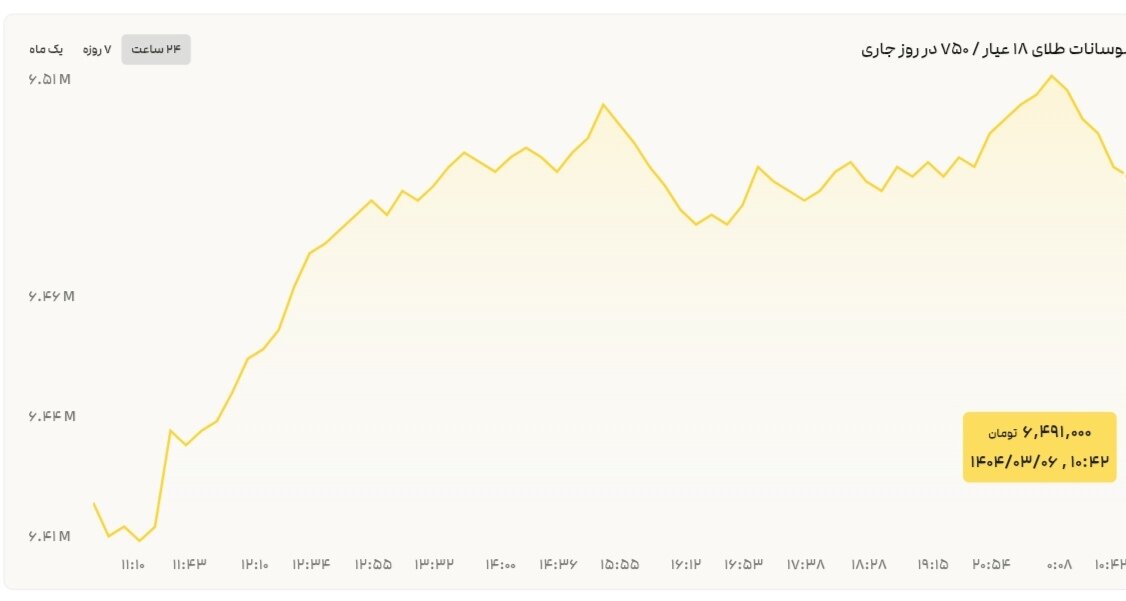Viewport: 1126px width, 601px height.
Task: Click the 11:43 time axis marker
Action: coord(189,565)
